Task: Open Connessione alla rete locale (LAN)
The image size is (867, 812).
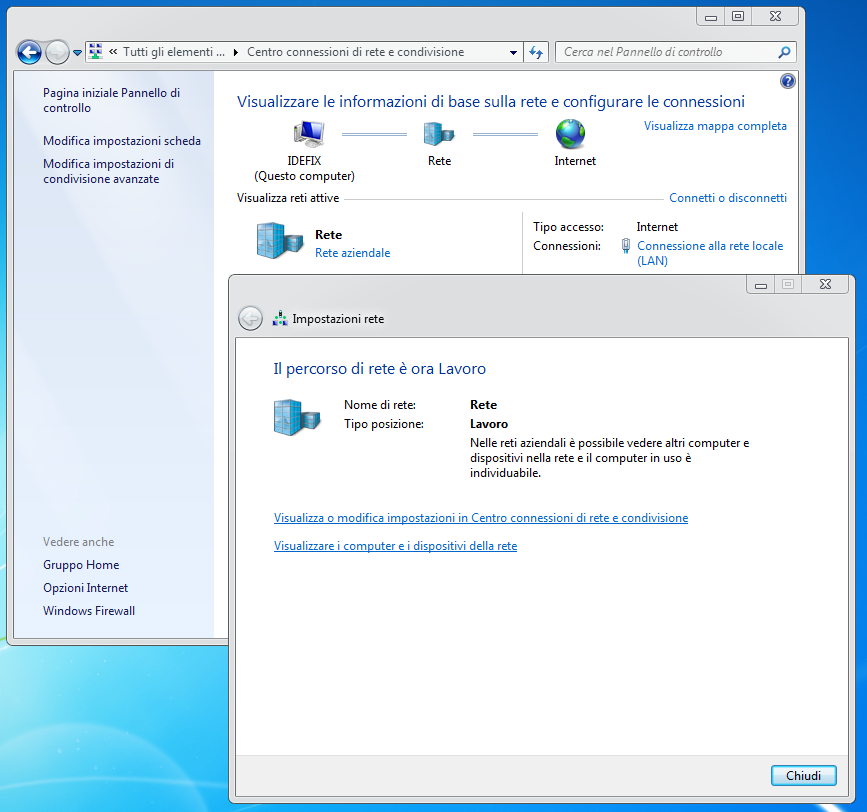Action: (709, 246)
